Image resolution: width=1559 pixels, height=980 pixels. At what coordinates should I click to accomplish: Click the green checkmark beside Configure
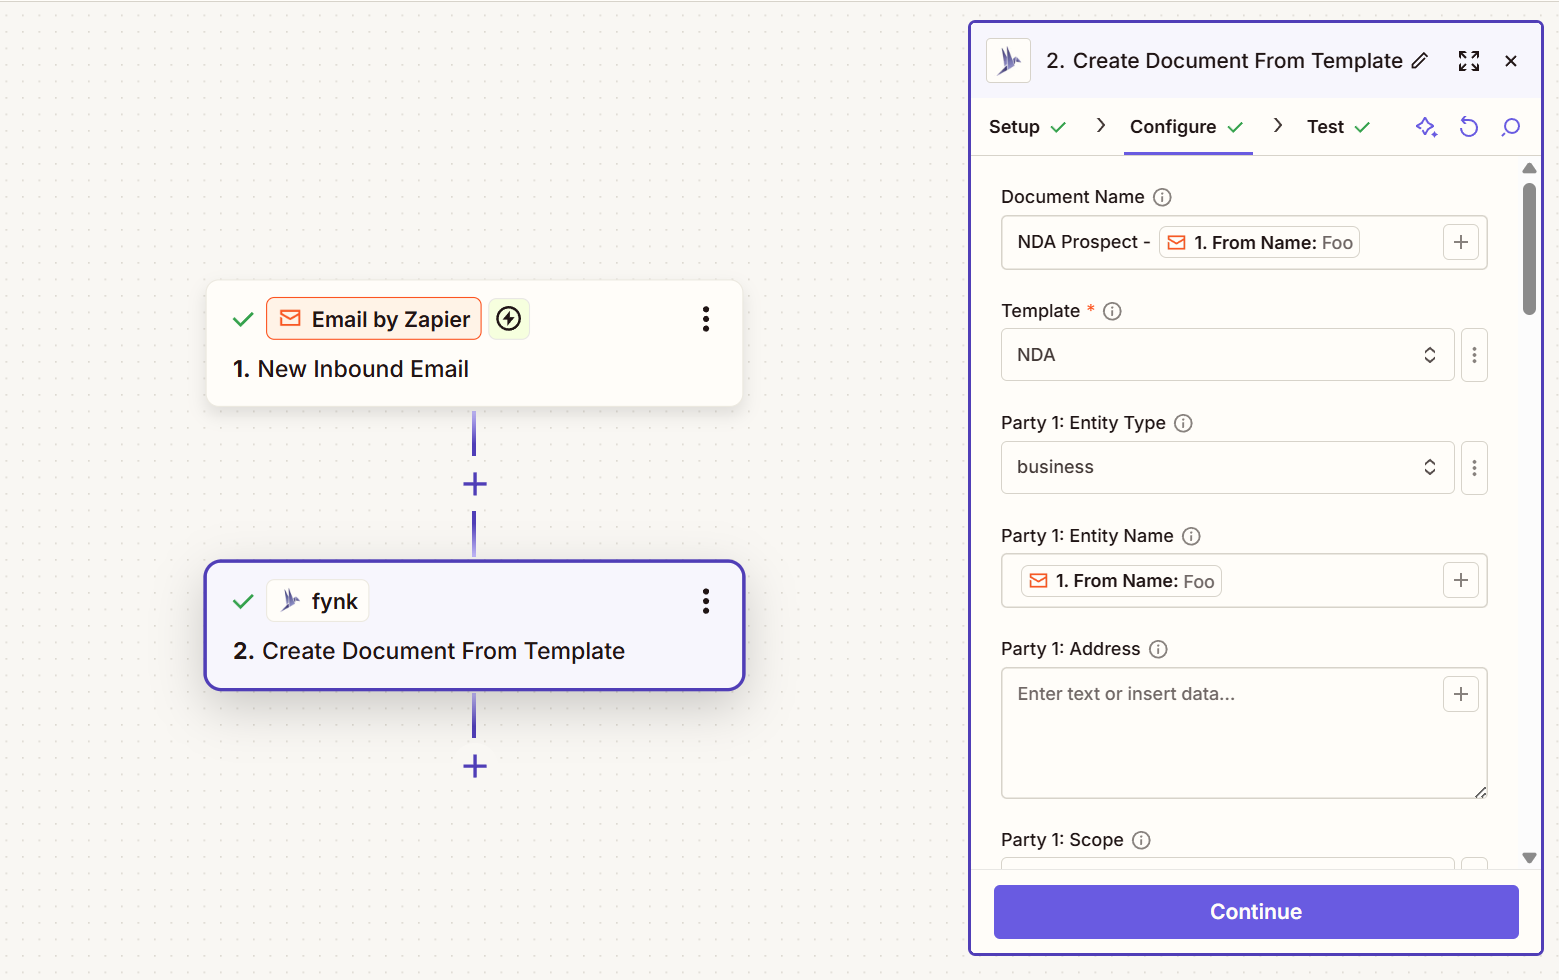(1236, 127)
